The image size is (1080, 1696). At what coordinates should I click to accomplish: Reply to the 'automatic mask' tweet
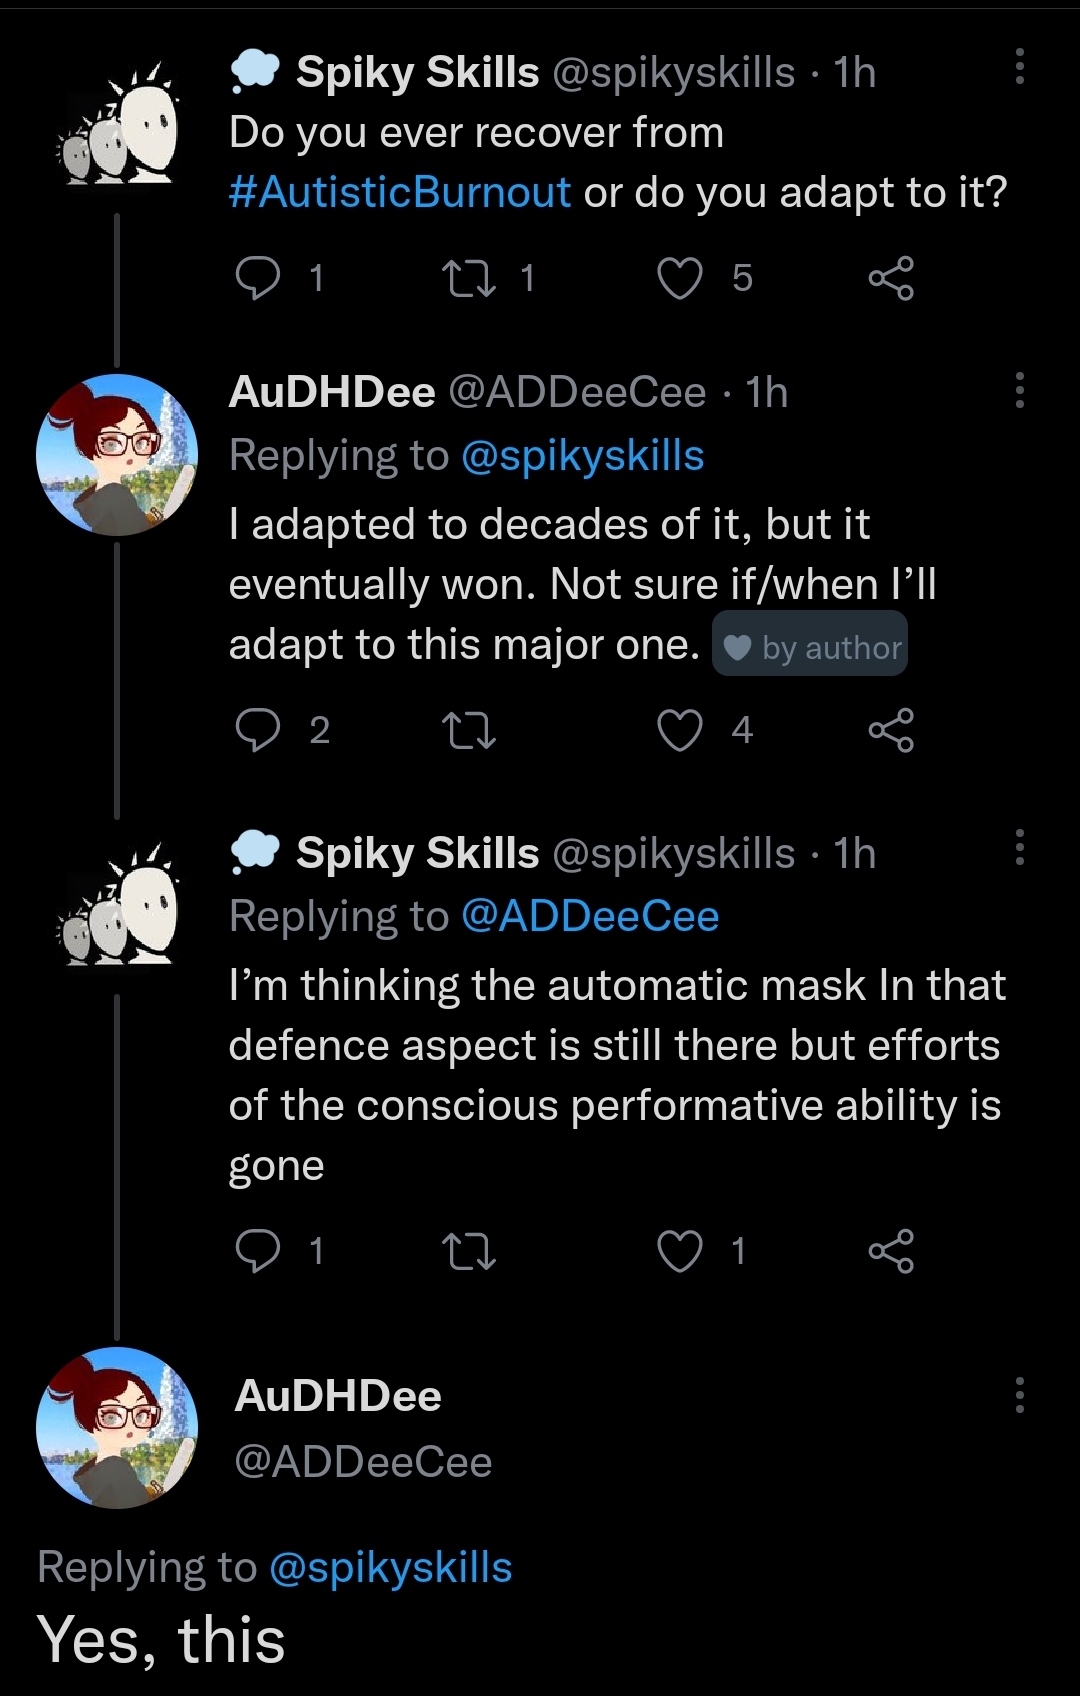(258, 1251)
